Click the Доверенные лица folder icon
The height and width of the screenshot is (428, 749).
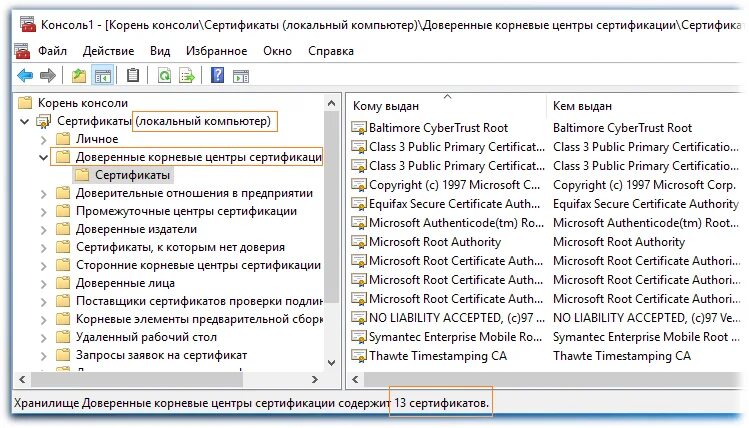click(x=63, y=283)
